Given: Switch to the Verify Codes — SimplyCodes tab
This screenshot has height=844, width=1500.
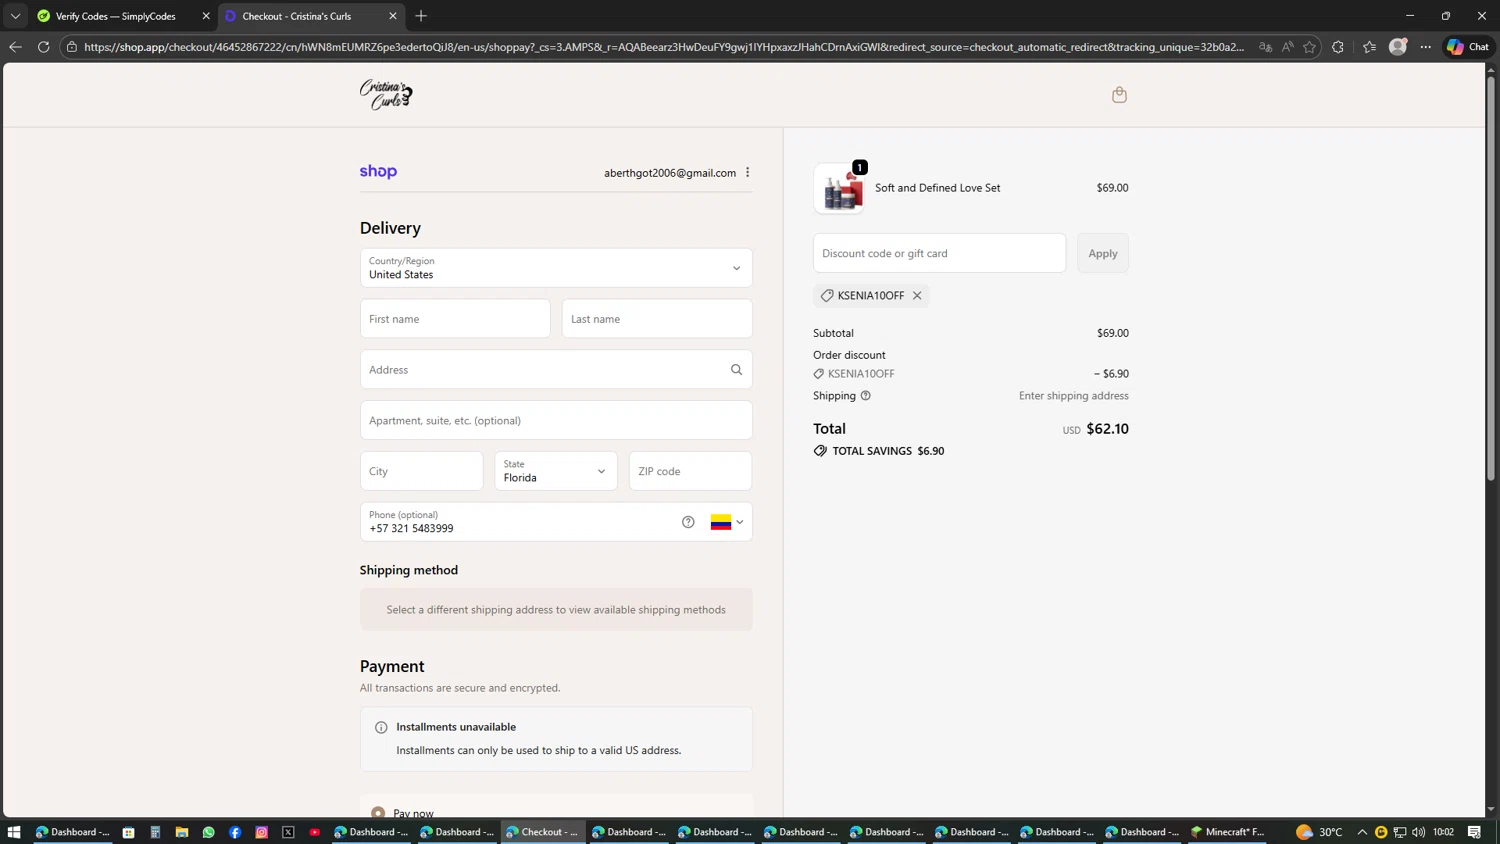Looking at the screenshot, I should 115,16.
